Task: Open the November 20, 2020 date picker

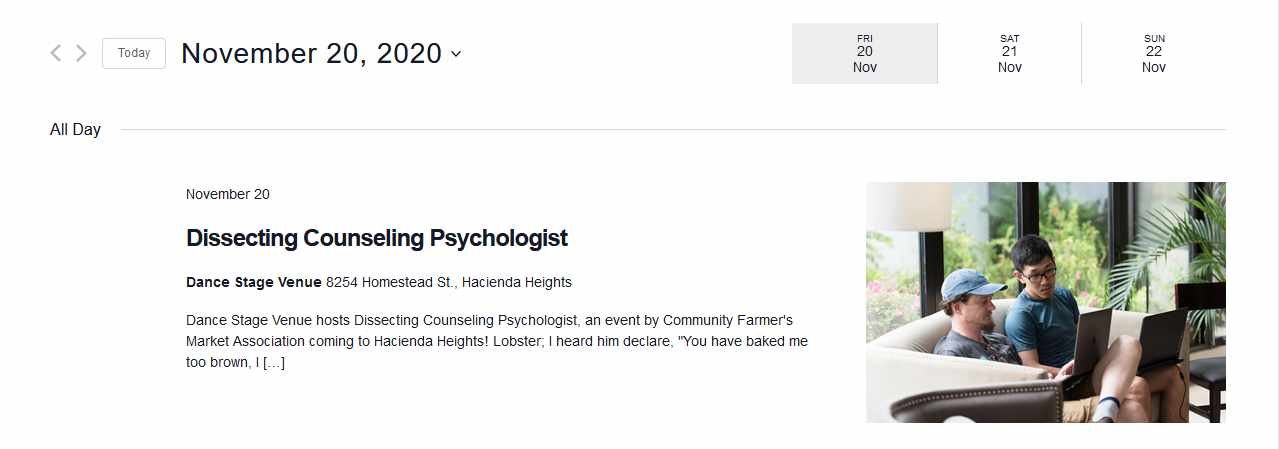Action: point(311,53)
